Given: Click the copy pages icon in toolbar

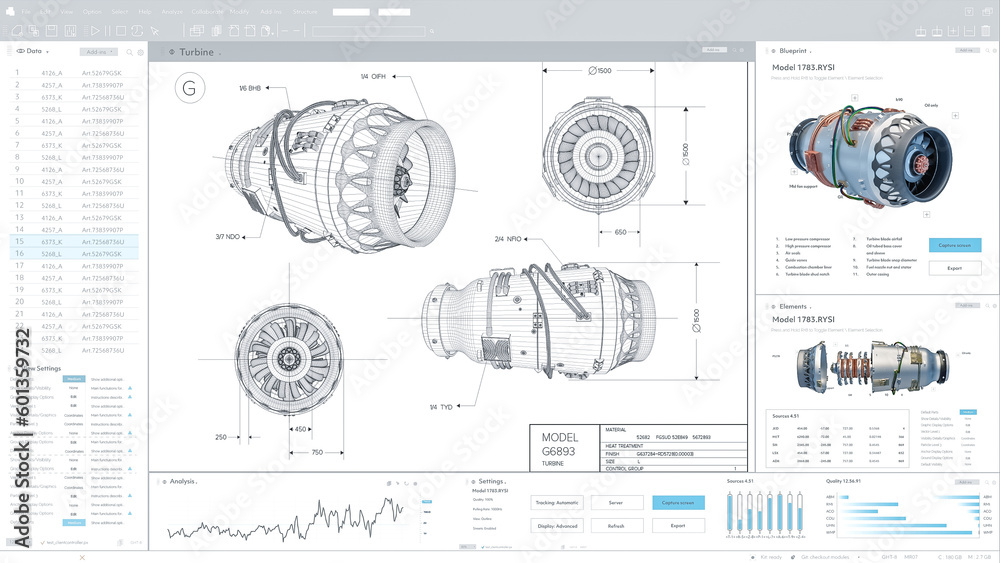Looking at the screenshot, I should pyautogui.click(x=217, y=30).
